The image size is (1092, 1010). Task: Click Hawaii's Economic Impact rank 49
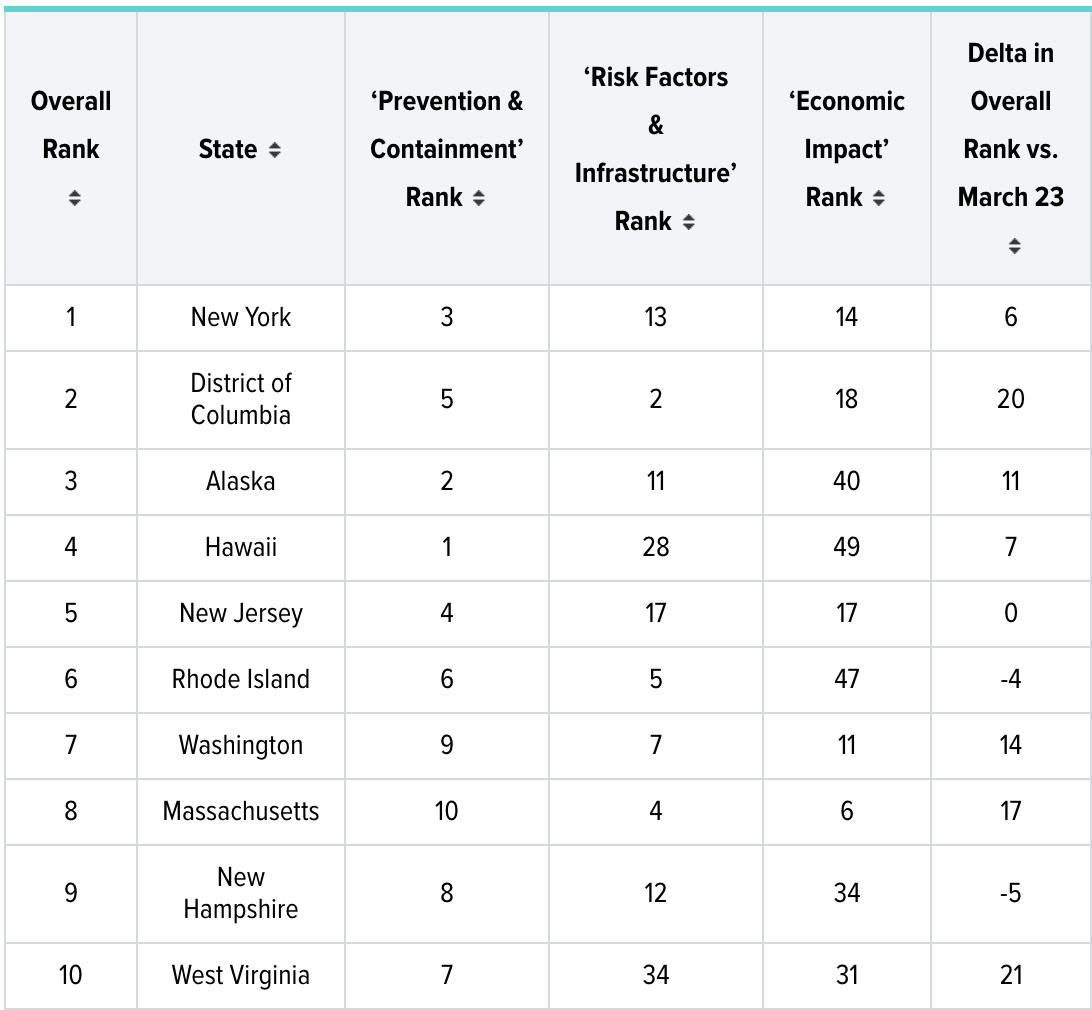tap(846, 547)
